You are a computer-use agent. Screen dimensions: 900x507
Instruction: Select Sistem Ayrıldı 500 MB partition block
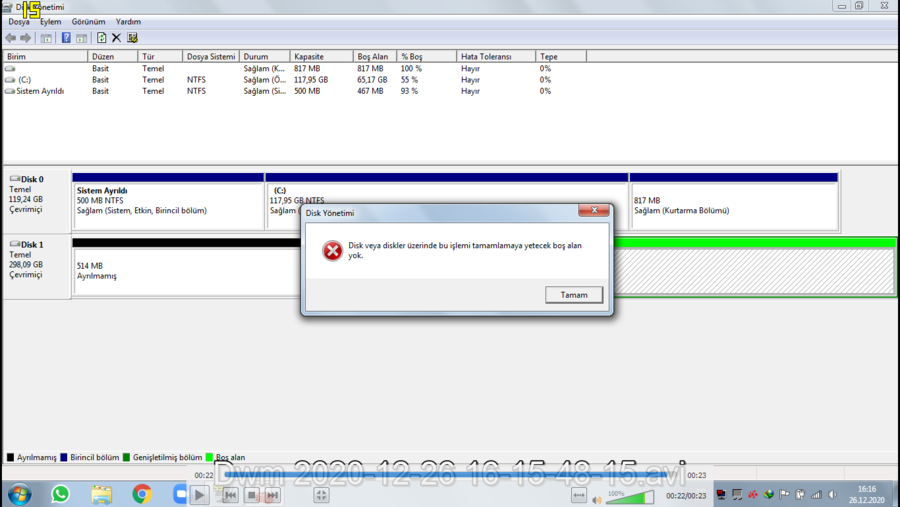click(168, 201)
